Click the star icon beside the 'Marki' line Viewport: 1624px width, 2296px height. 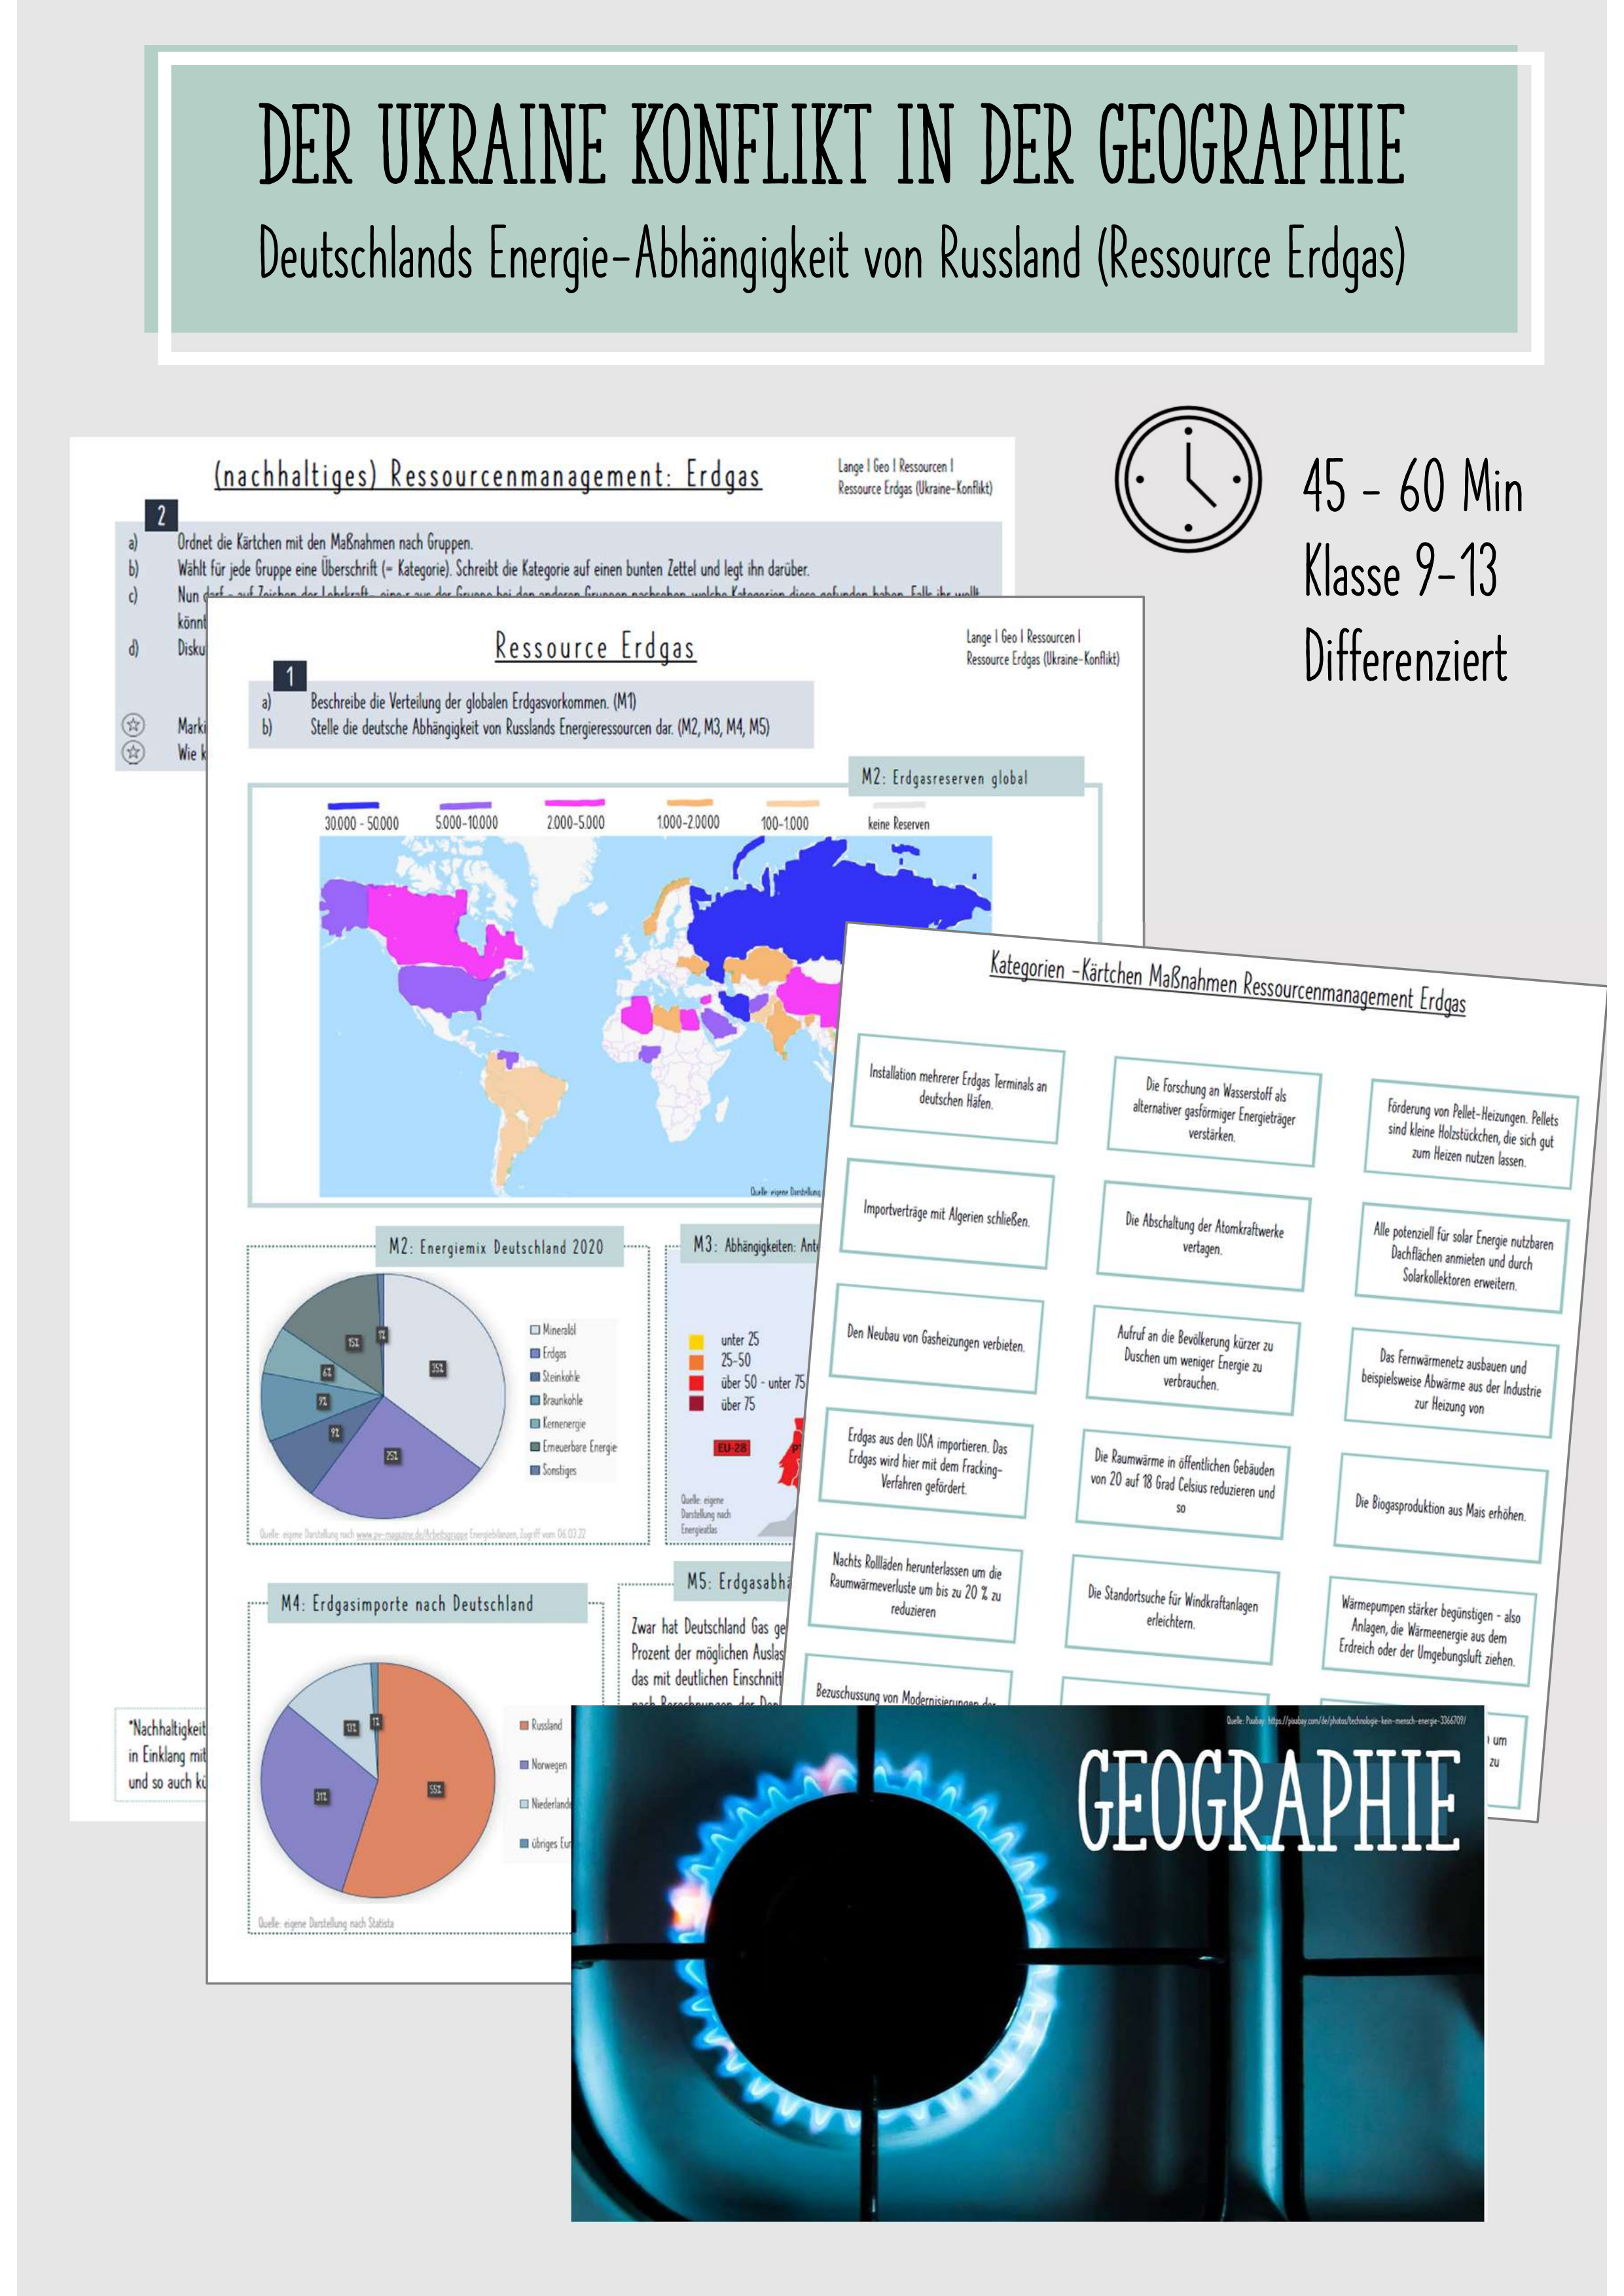click(133, 725)
